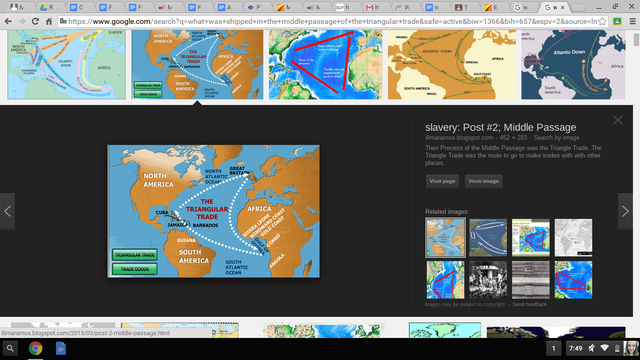The image size is (640, 360).
Task: Switch to the tab labeled T
Action: pyautogui.click(x=463, y=7)
